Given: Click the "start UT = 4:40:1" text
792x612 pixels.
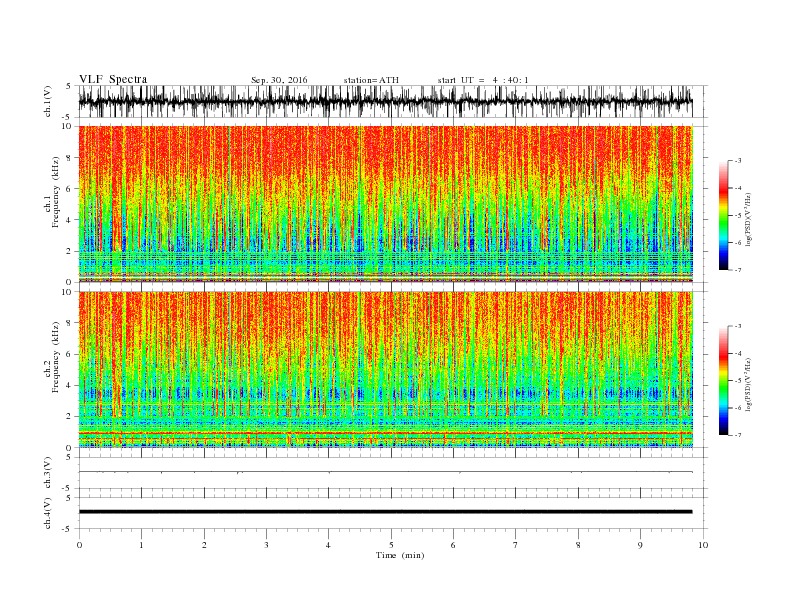Looking at the screenshot, I should pyautogui.click(x=483, y=80).
